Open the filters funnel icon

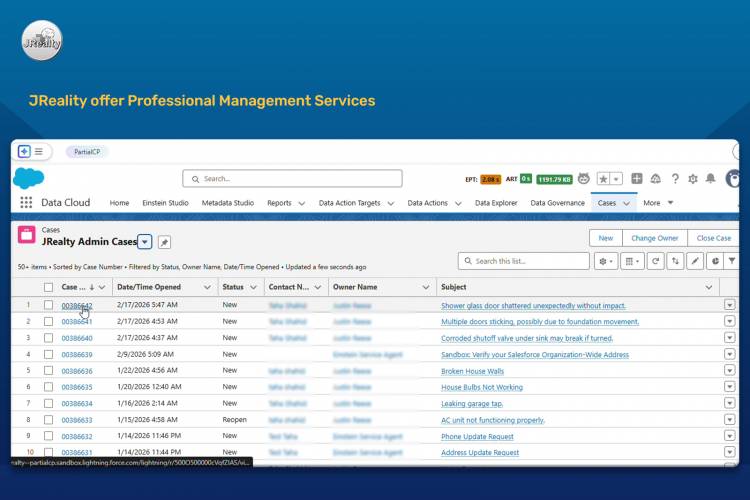click(x=732, y=261)
